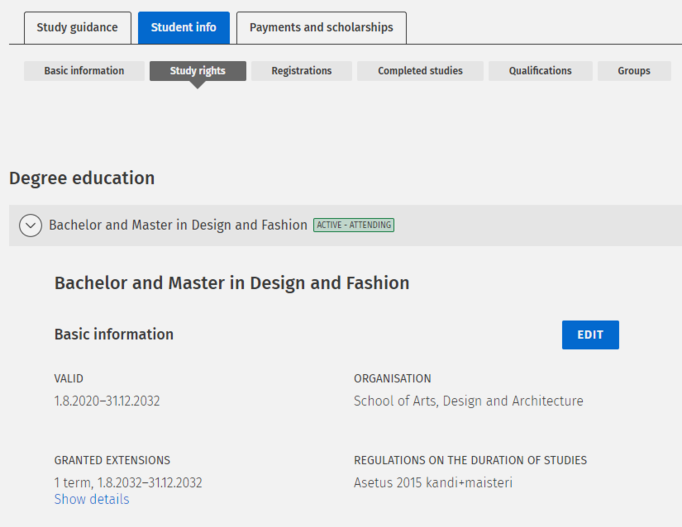Click the Degree education section heading
The width and height of the screenshot is (682, 527).
(82, 178)
